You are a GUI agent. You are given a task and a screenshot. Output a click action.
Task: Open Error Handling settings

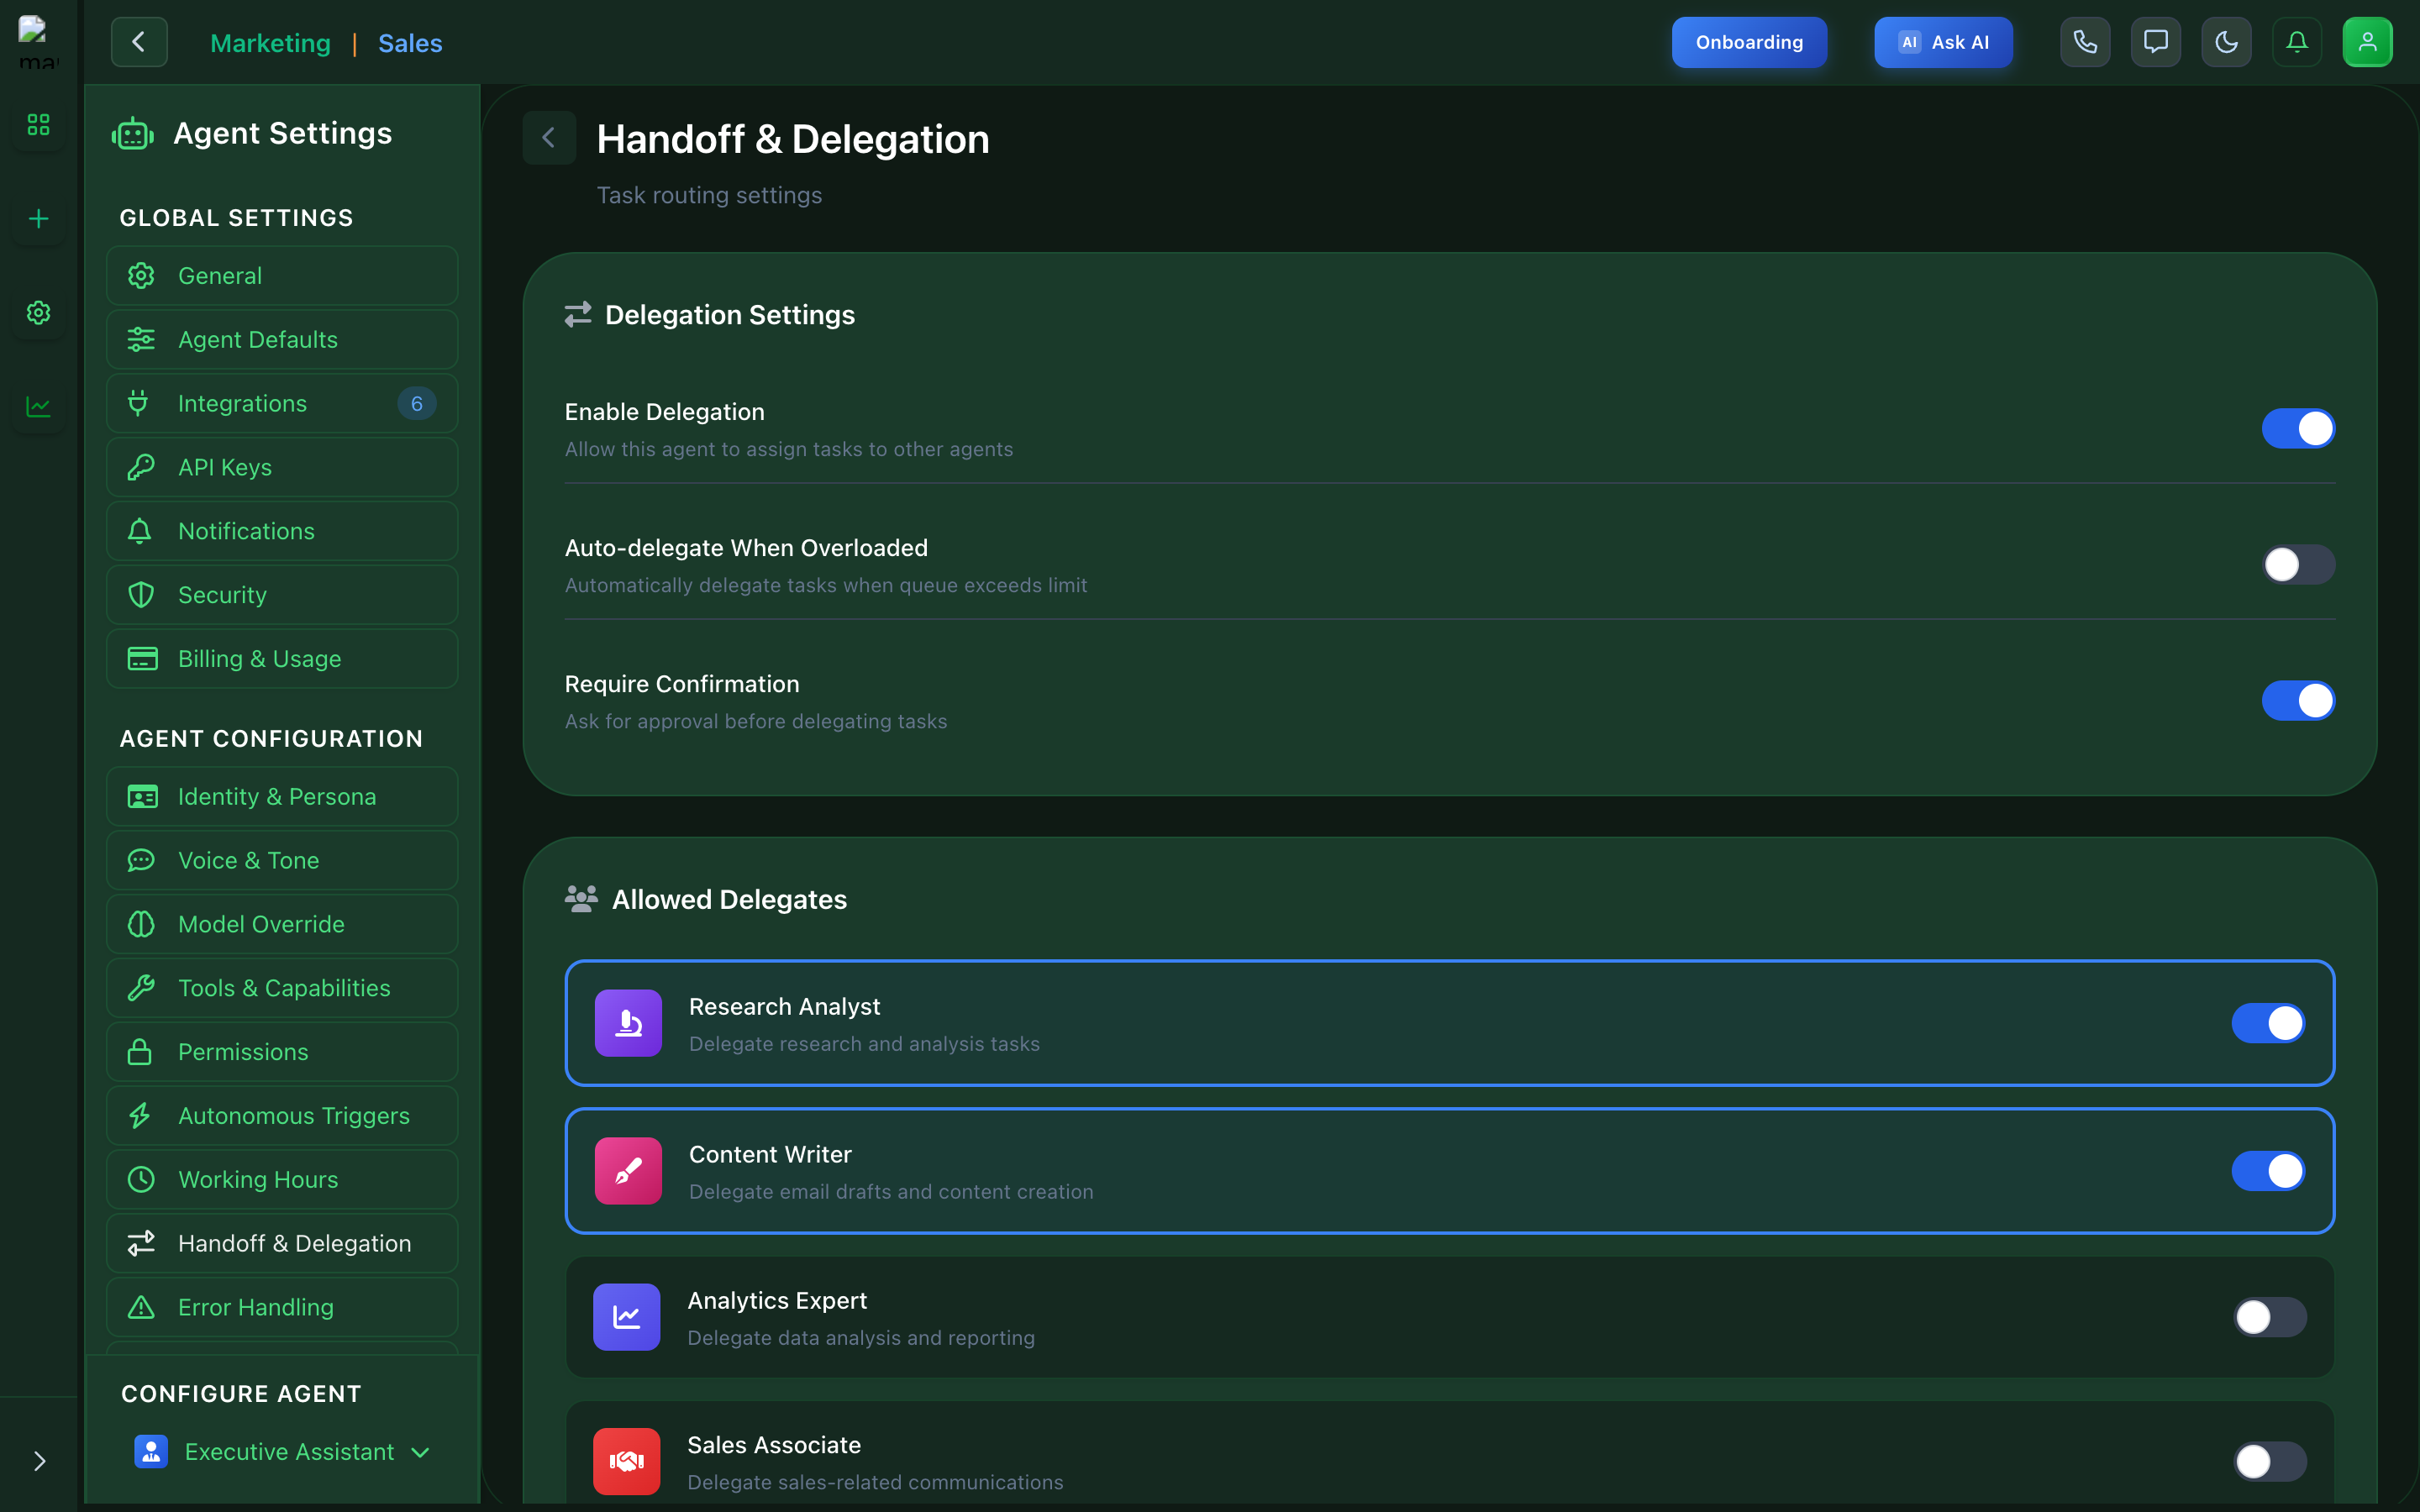tap(282, 1308)
